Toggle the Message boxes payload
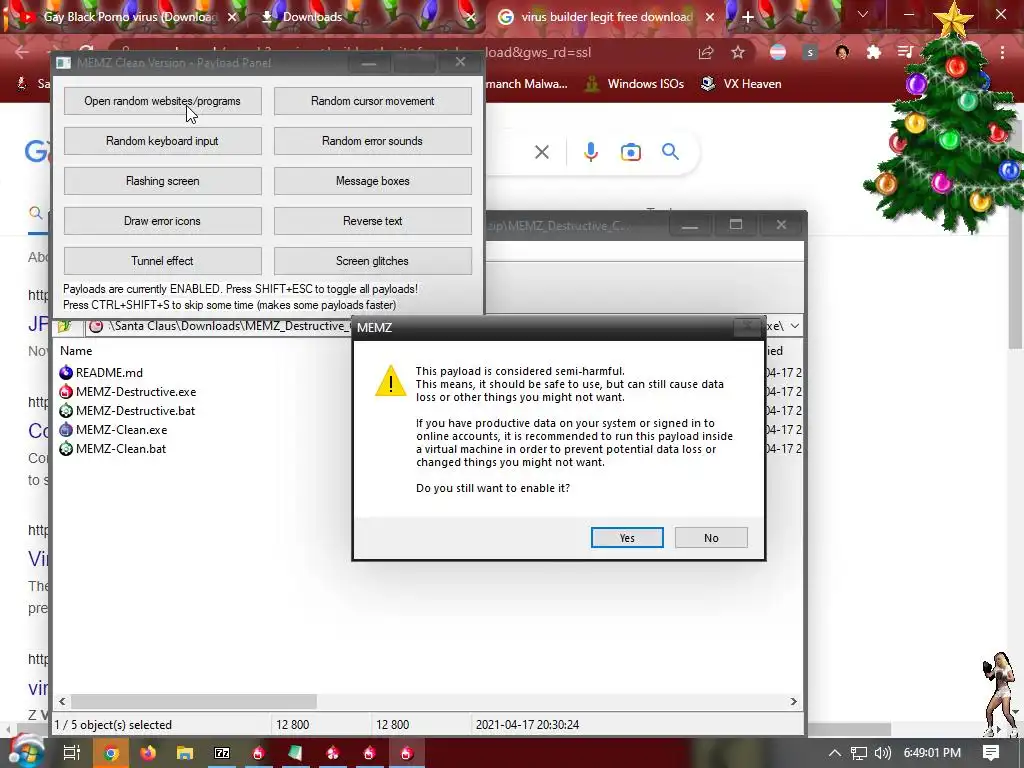This screenshot has height=768, width=1024. (x=373, y=181)
